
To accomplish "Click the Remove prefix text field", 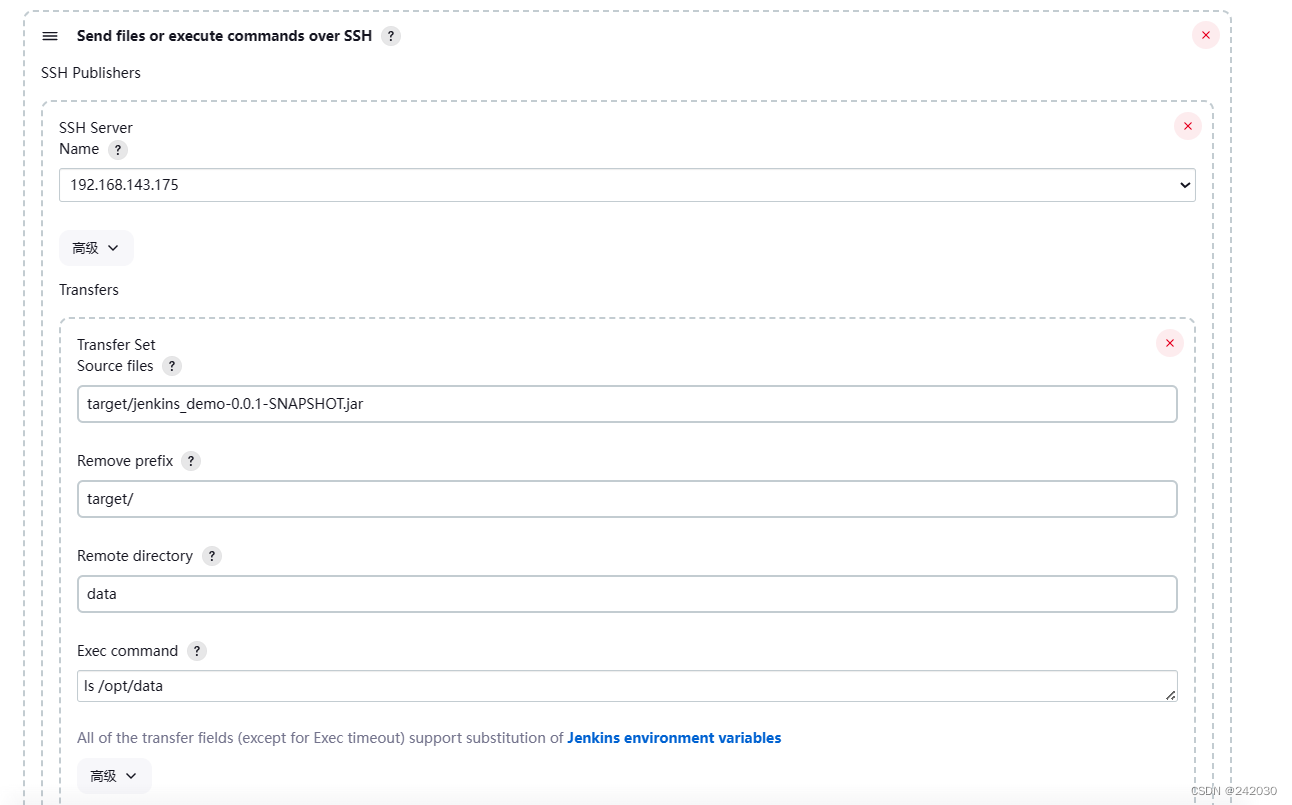I will [x=627, y=499].
